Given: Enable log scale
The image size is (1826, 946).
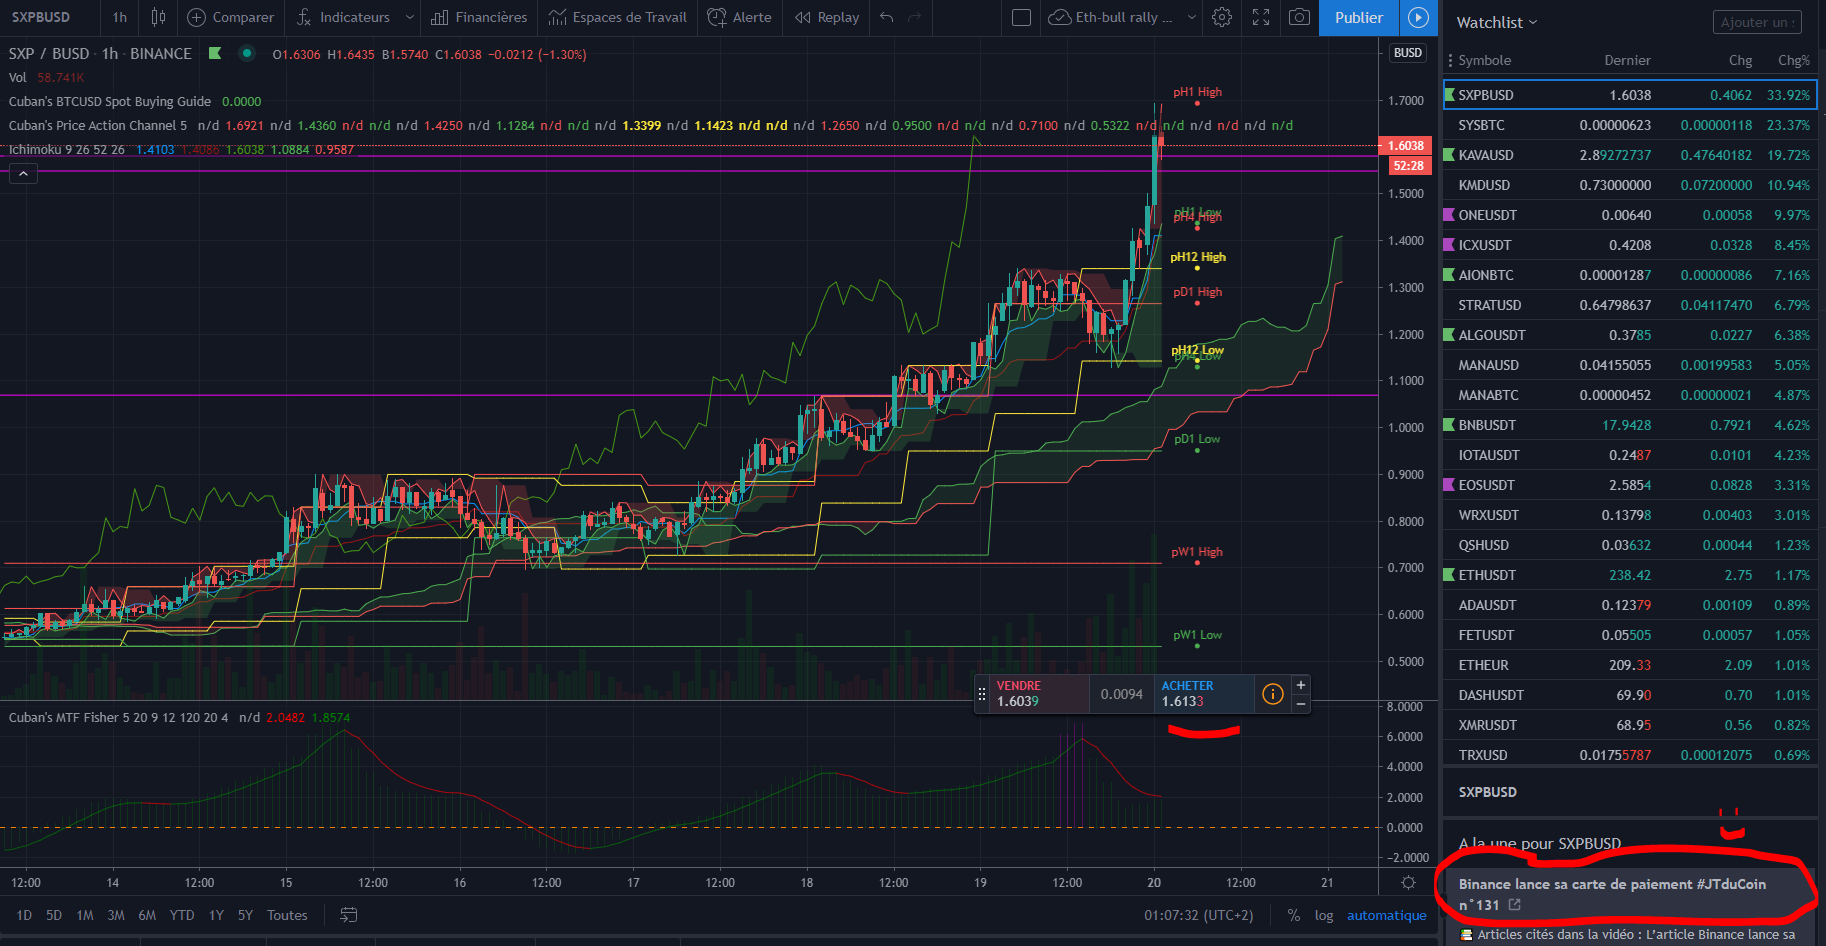Looking at the screenshot, I should click(1324, 915).
